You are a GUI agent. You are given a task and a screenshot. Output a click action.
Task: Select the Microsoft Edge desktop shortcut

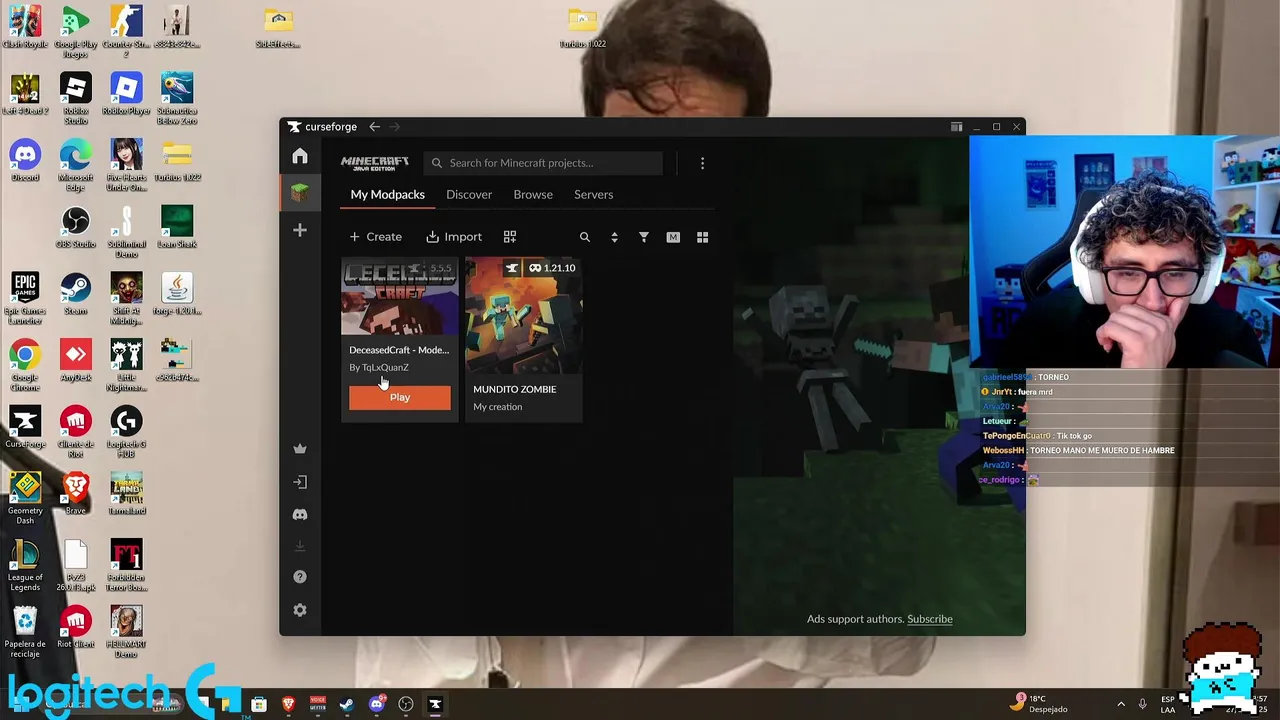click(x=76, y=165)
